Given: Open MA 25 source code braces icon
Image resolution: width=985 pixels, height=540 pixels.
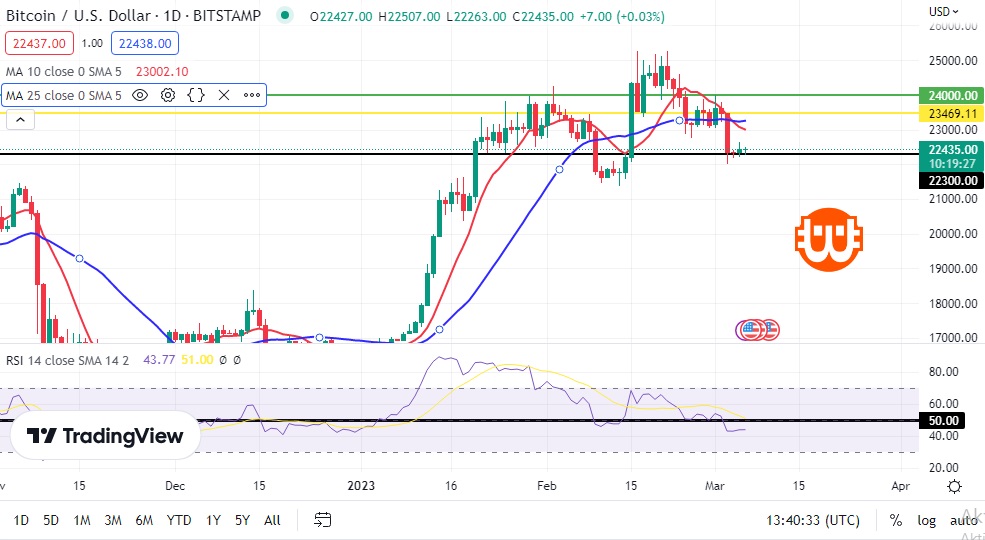Looking at the screenshot, I should tap(196, 95).
